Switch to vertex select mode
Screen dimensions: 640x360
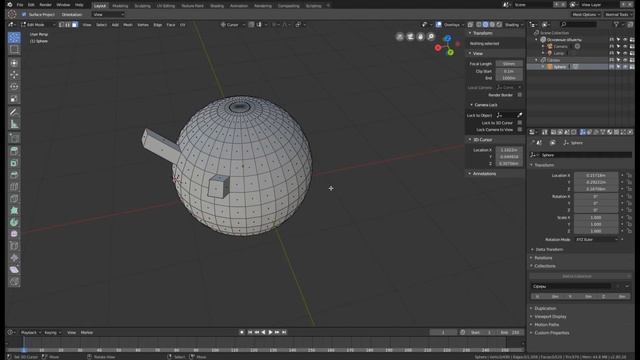click(x=61, y=24)
